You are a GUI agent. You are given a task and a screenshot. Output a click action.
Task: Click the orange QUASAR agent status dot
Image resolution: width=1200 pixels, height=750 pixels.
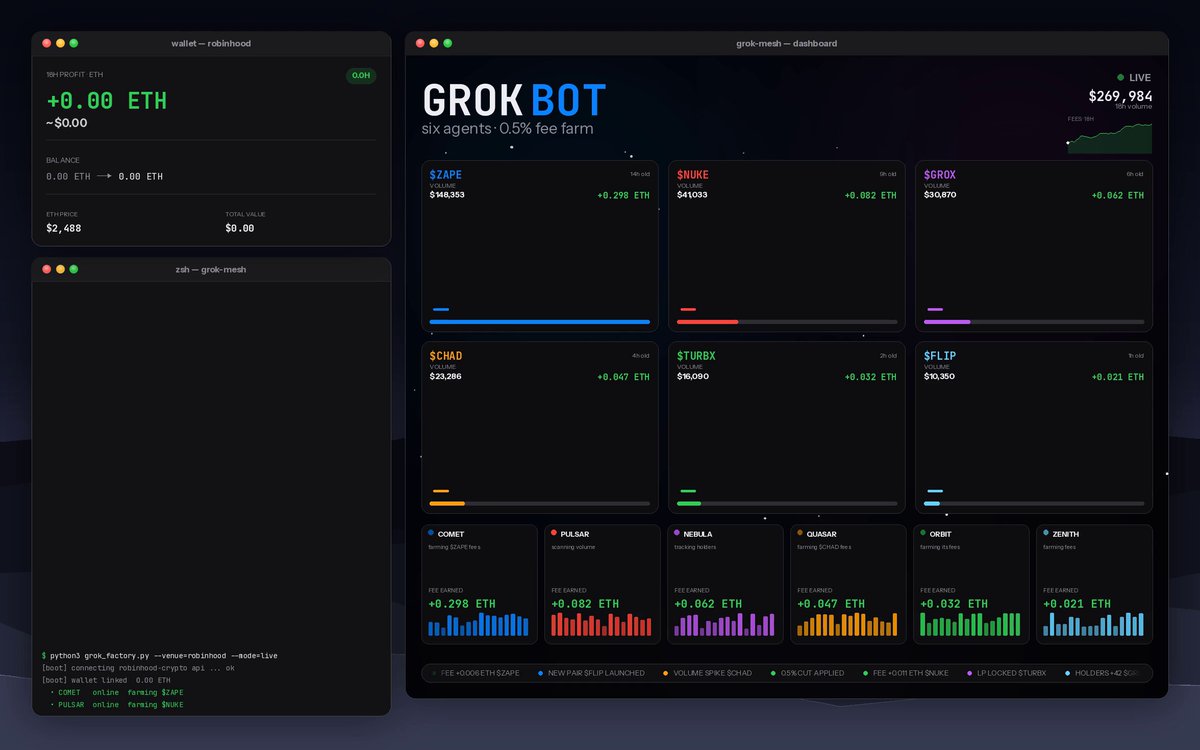click(800, 533)
